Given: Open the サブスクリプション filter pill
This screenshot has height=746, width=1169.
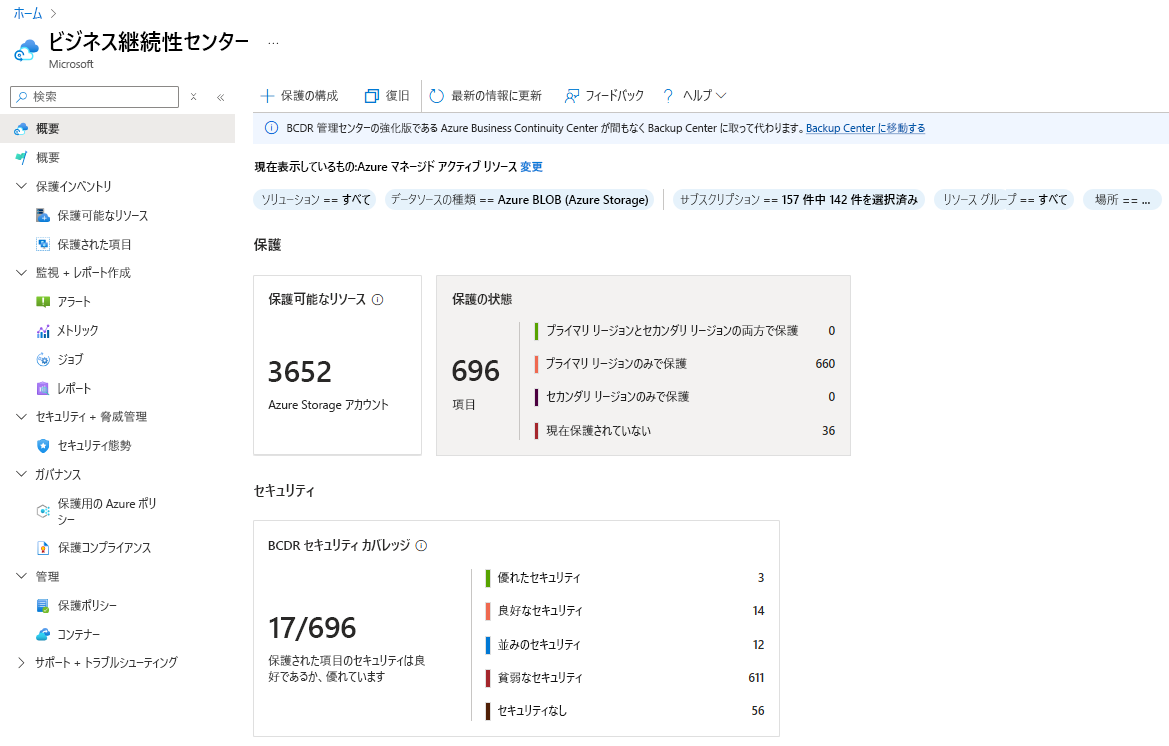Looking at the screenshot, I should pos(798,200).
